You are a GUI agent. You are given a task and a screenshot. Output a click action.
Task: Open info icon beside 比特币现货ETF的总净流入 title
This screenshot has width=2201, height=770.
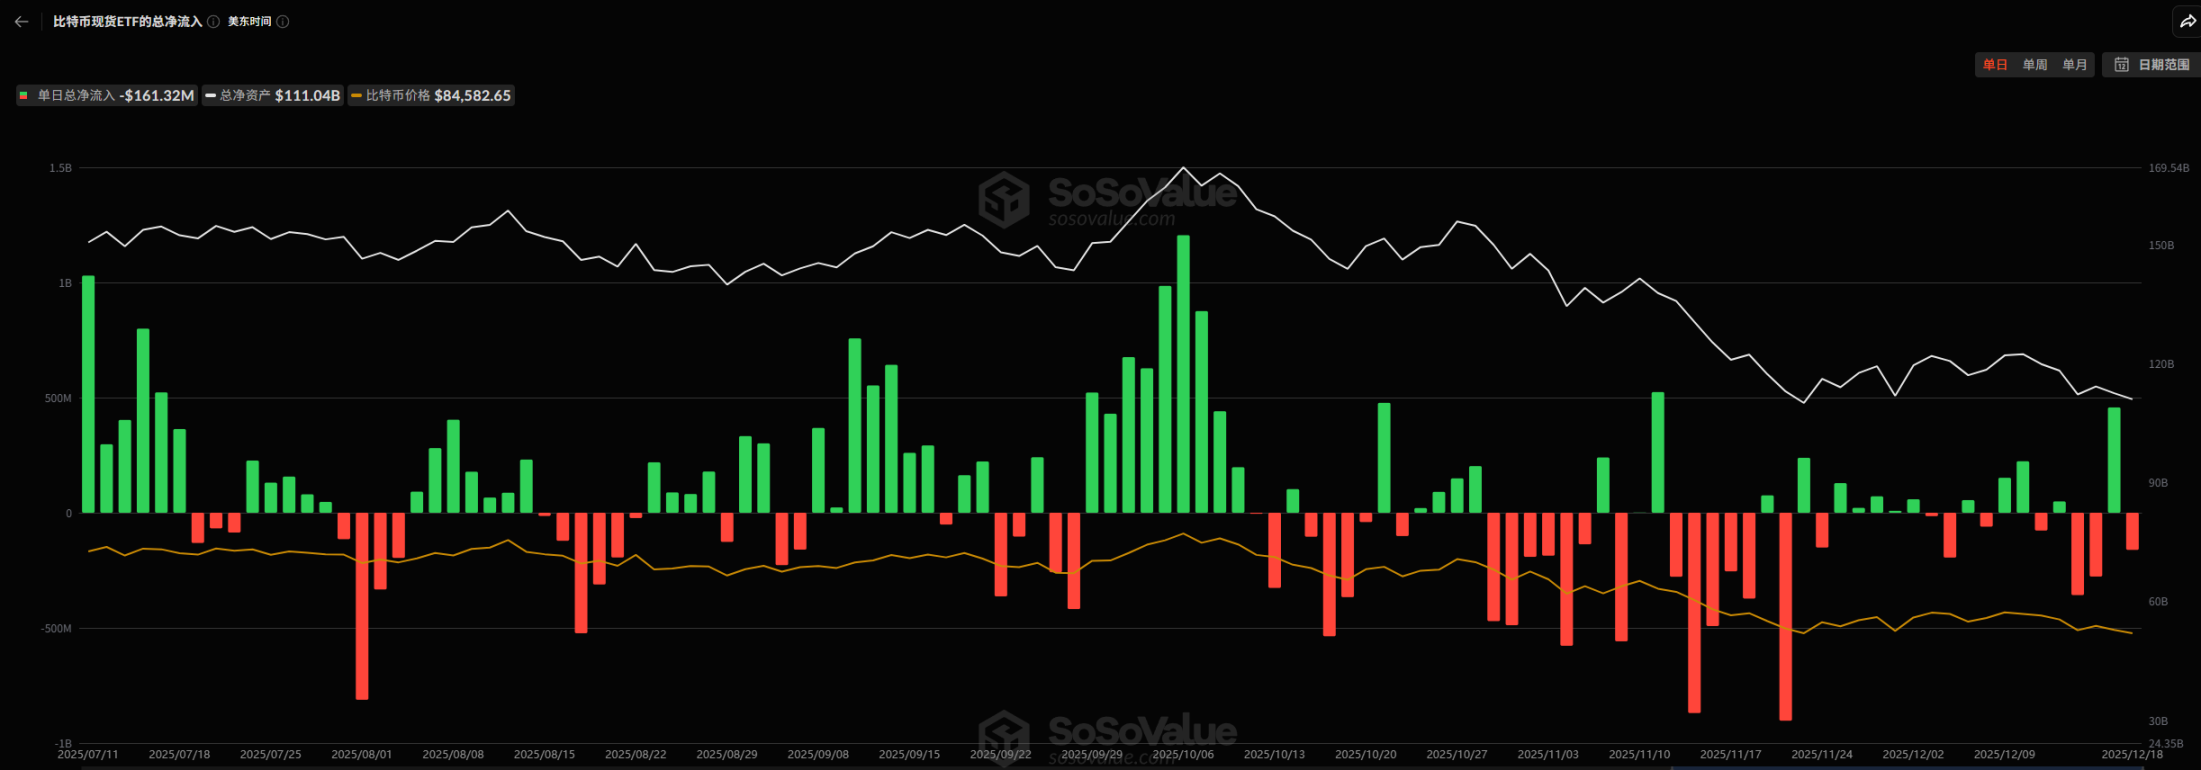tap(213, 22)
